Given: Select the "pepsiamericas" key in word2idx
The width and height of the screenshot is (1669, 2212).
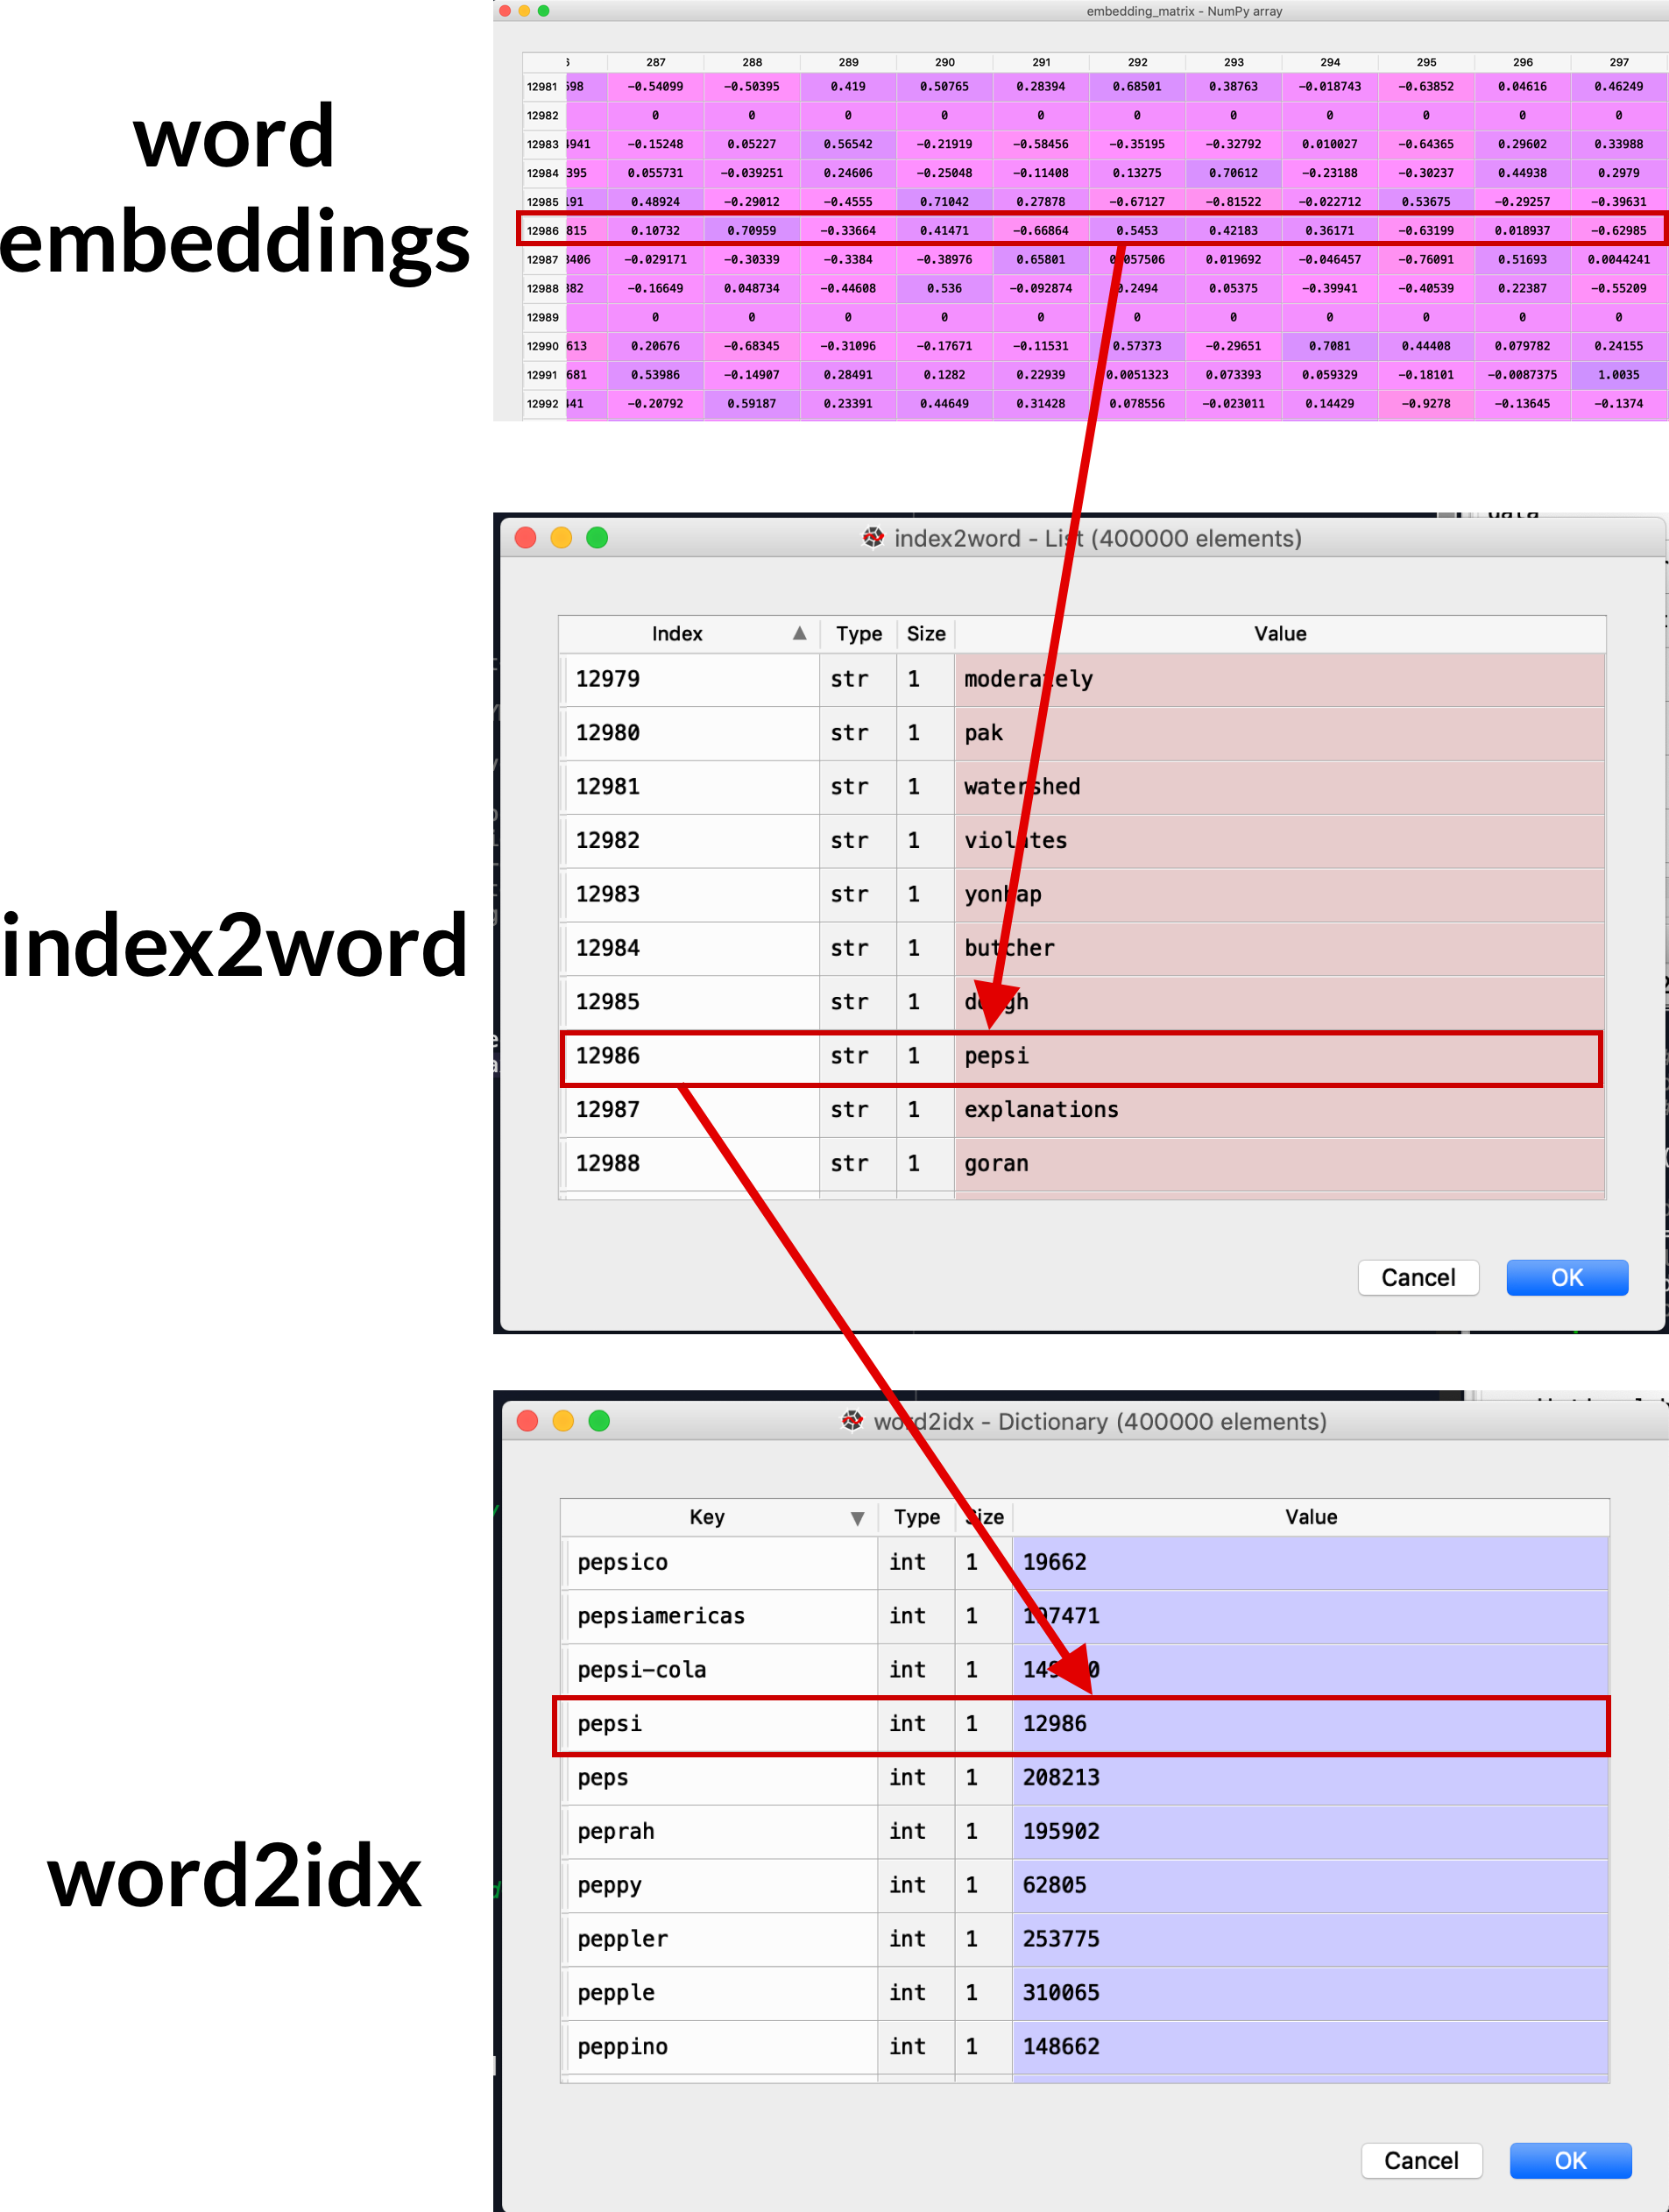Looking at the screenshot, I should 661,1615.
